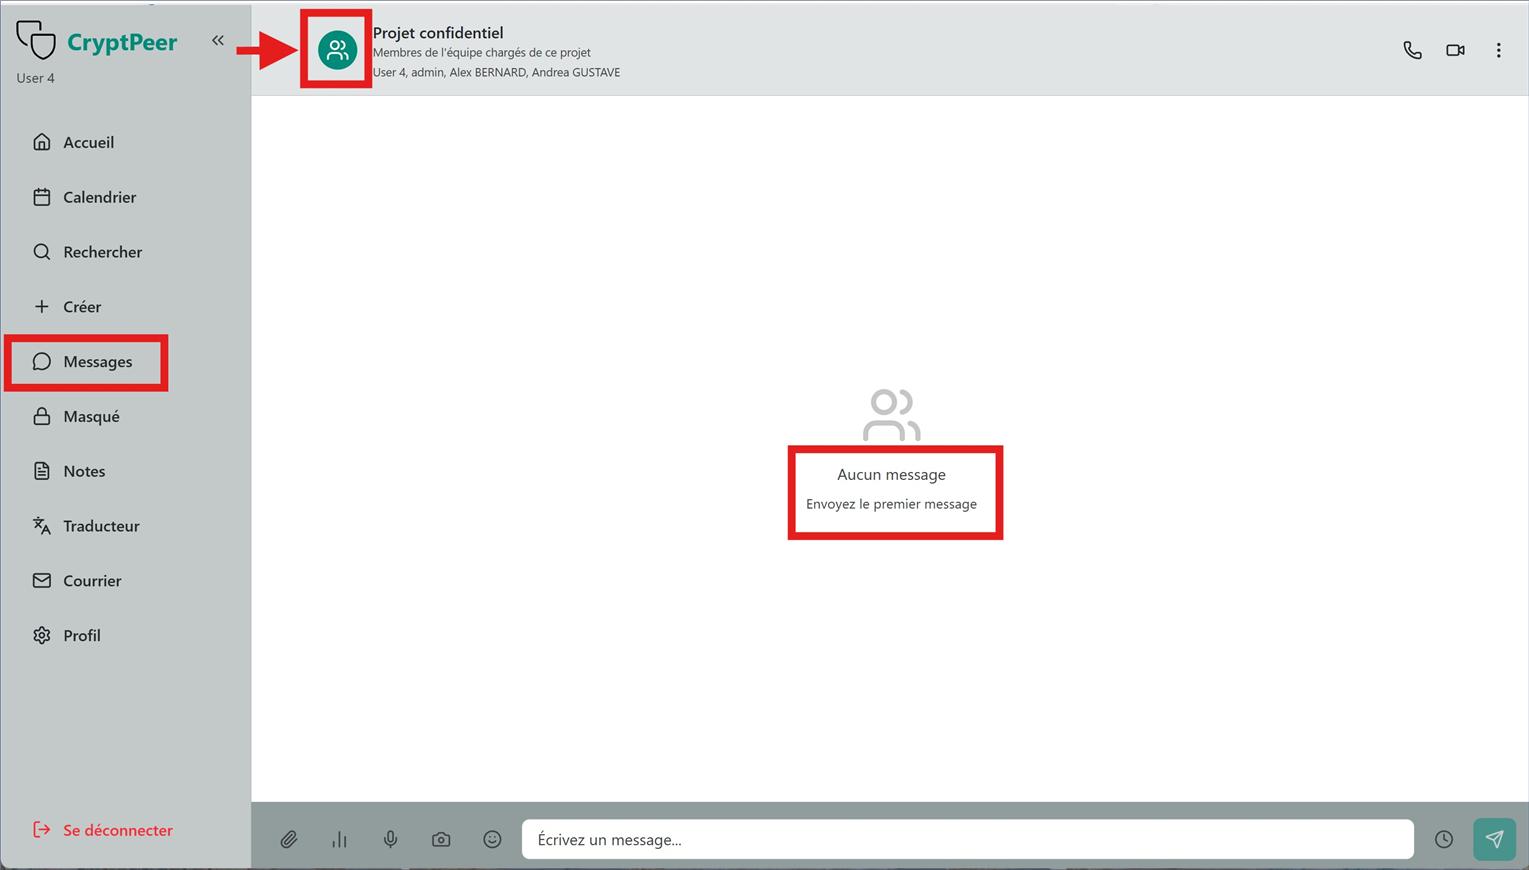The width and height of the screenshot is (1529, 870).
Task: Schedule a message with the clock icon
Action: 1444,839
